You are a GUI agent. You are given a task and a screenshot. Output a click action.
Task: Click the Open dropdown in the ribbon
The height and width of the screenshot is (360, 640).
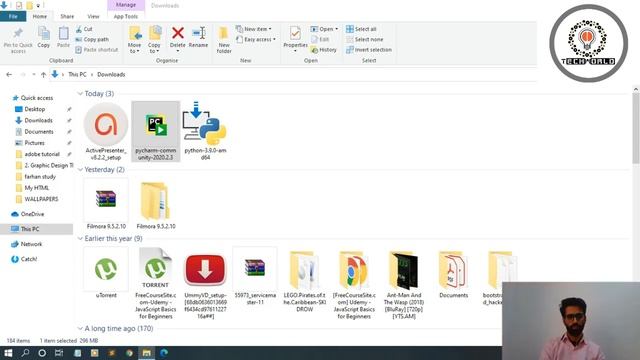tap(324, 29)
